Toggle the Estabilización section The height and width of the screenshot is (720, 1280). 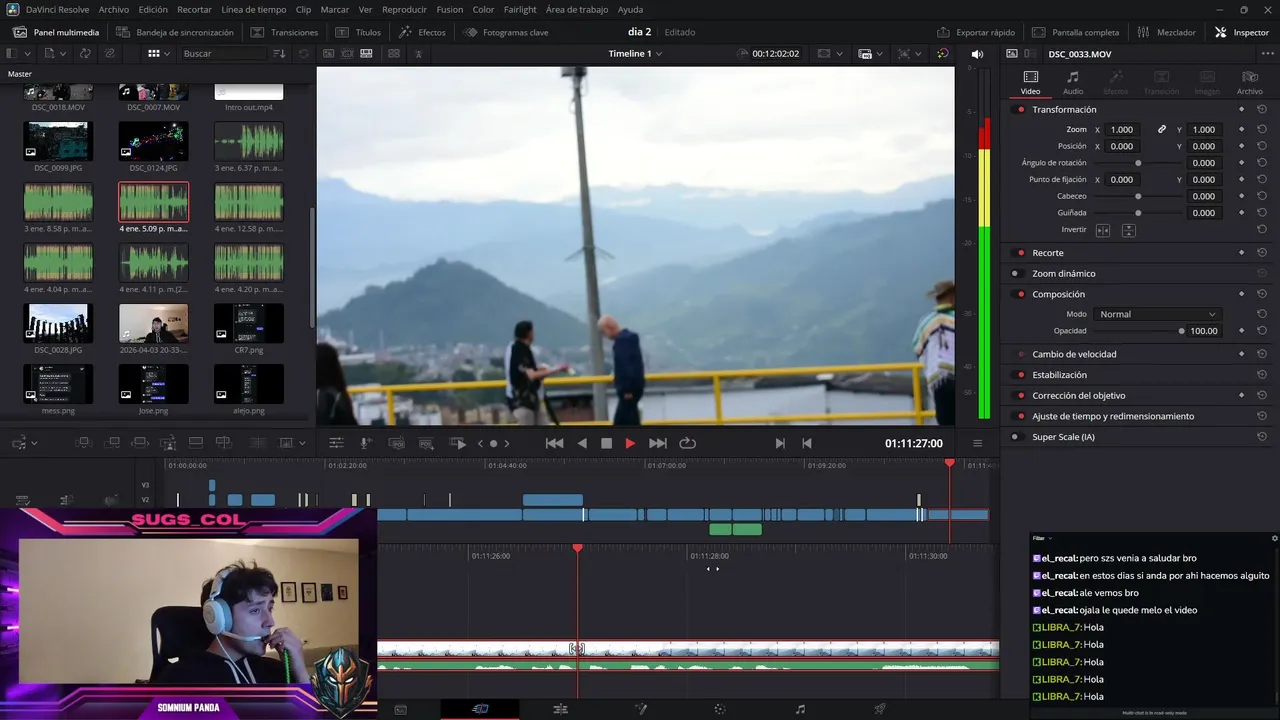tap(1020, 375)
